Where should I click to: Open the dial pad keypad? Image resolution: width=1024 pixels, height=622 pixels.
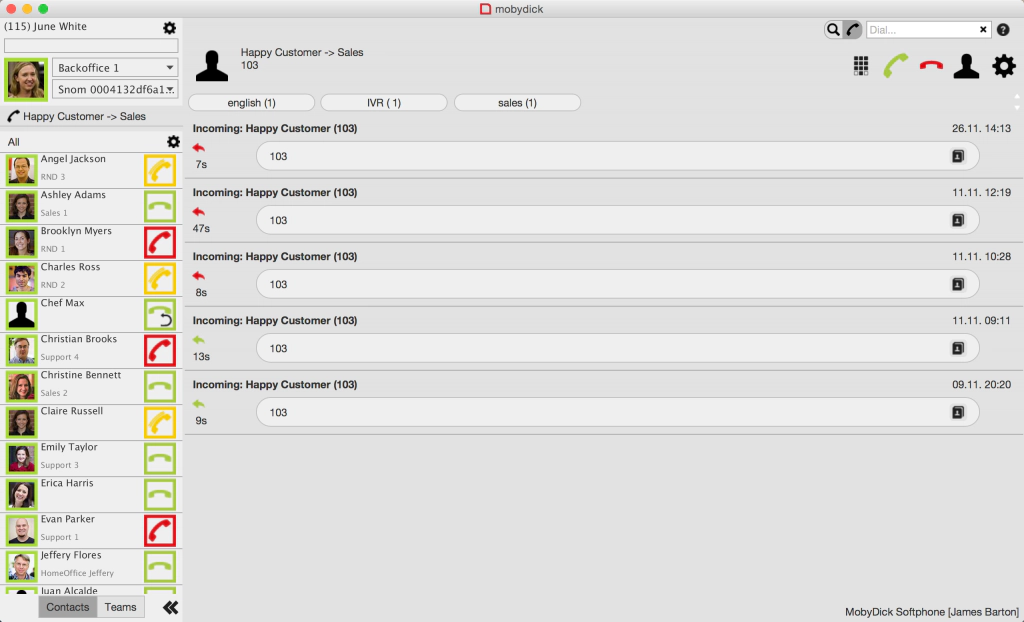pyautogui.click(x=860, y=66)
